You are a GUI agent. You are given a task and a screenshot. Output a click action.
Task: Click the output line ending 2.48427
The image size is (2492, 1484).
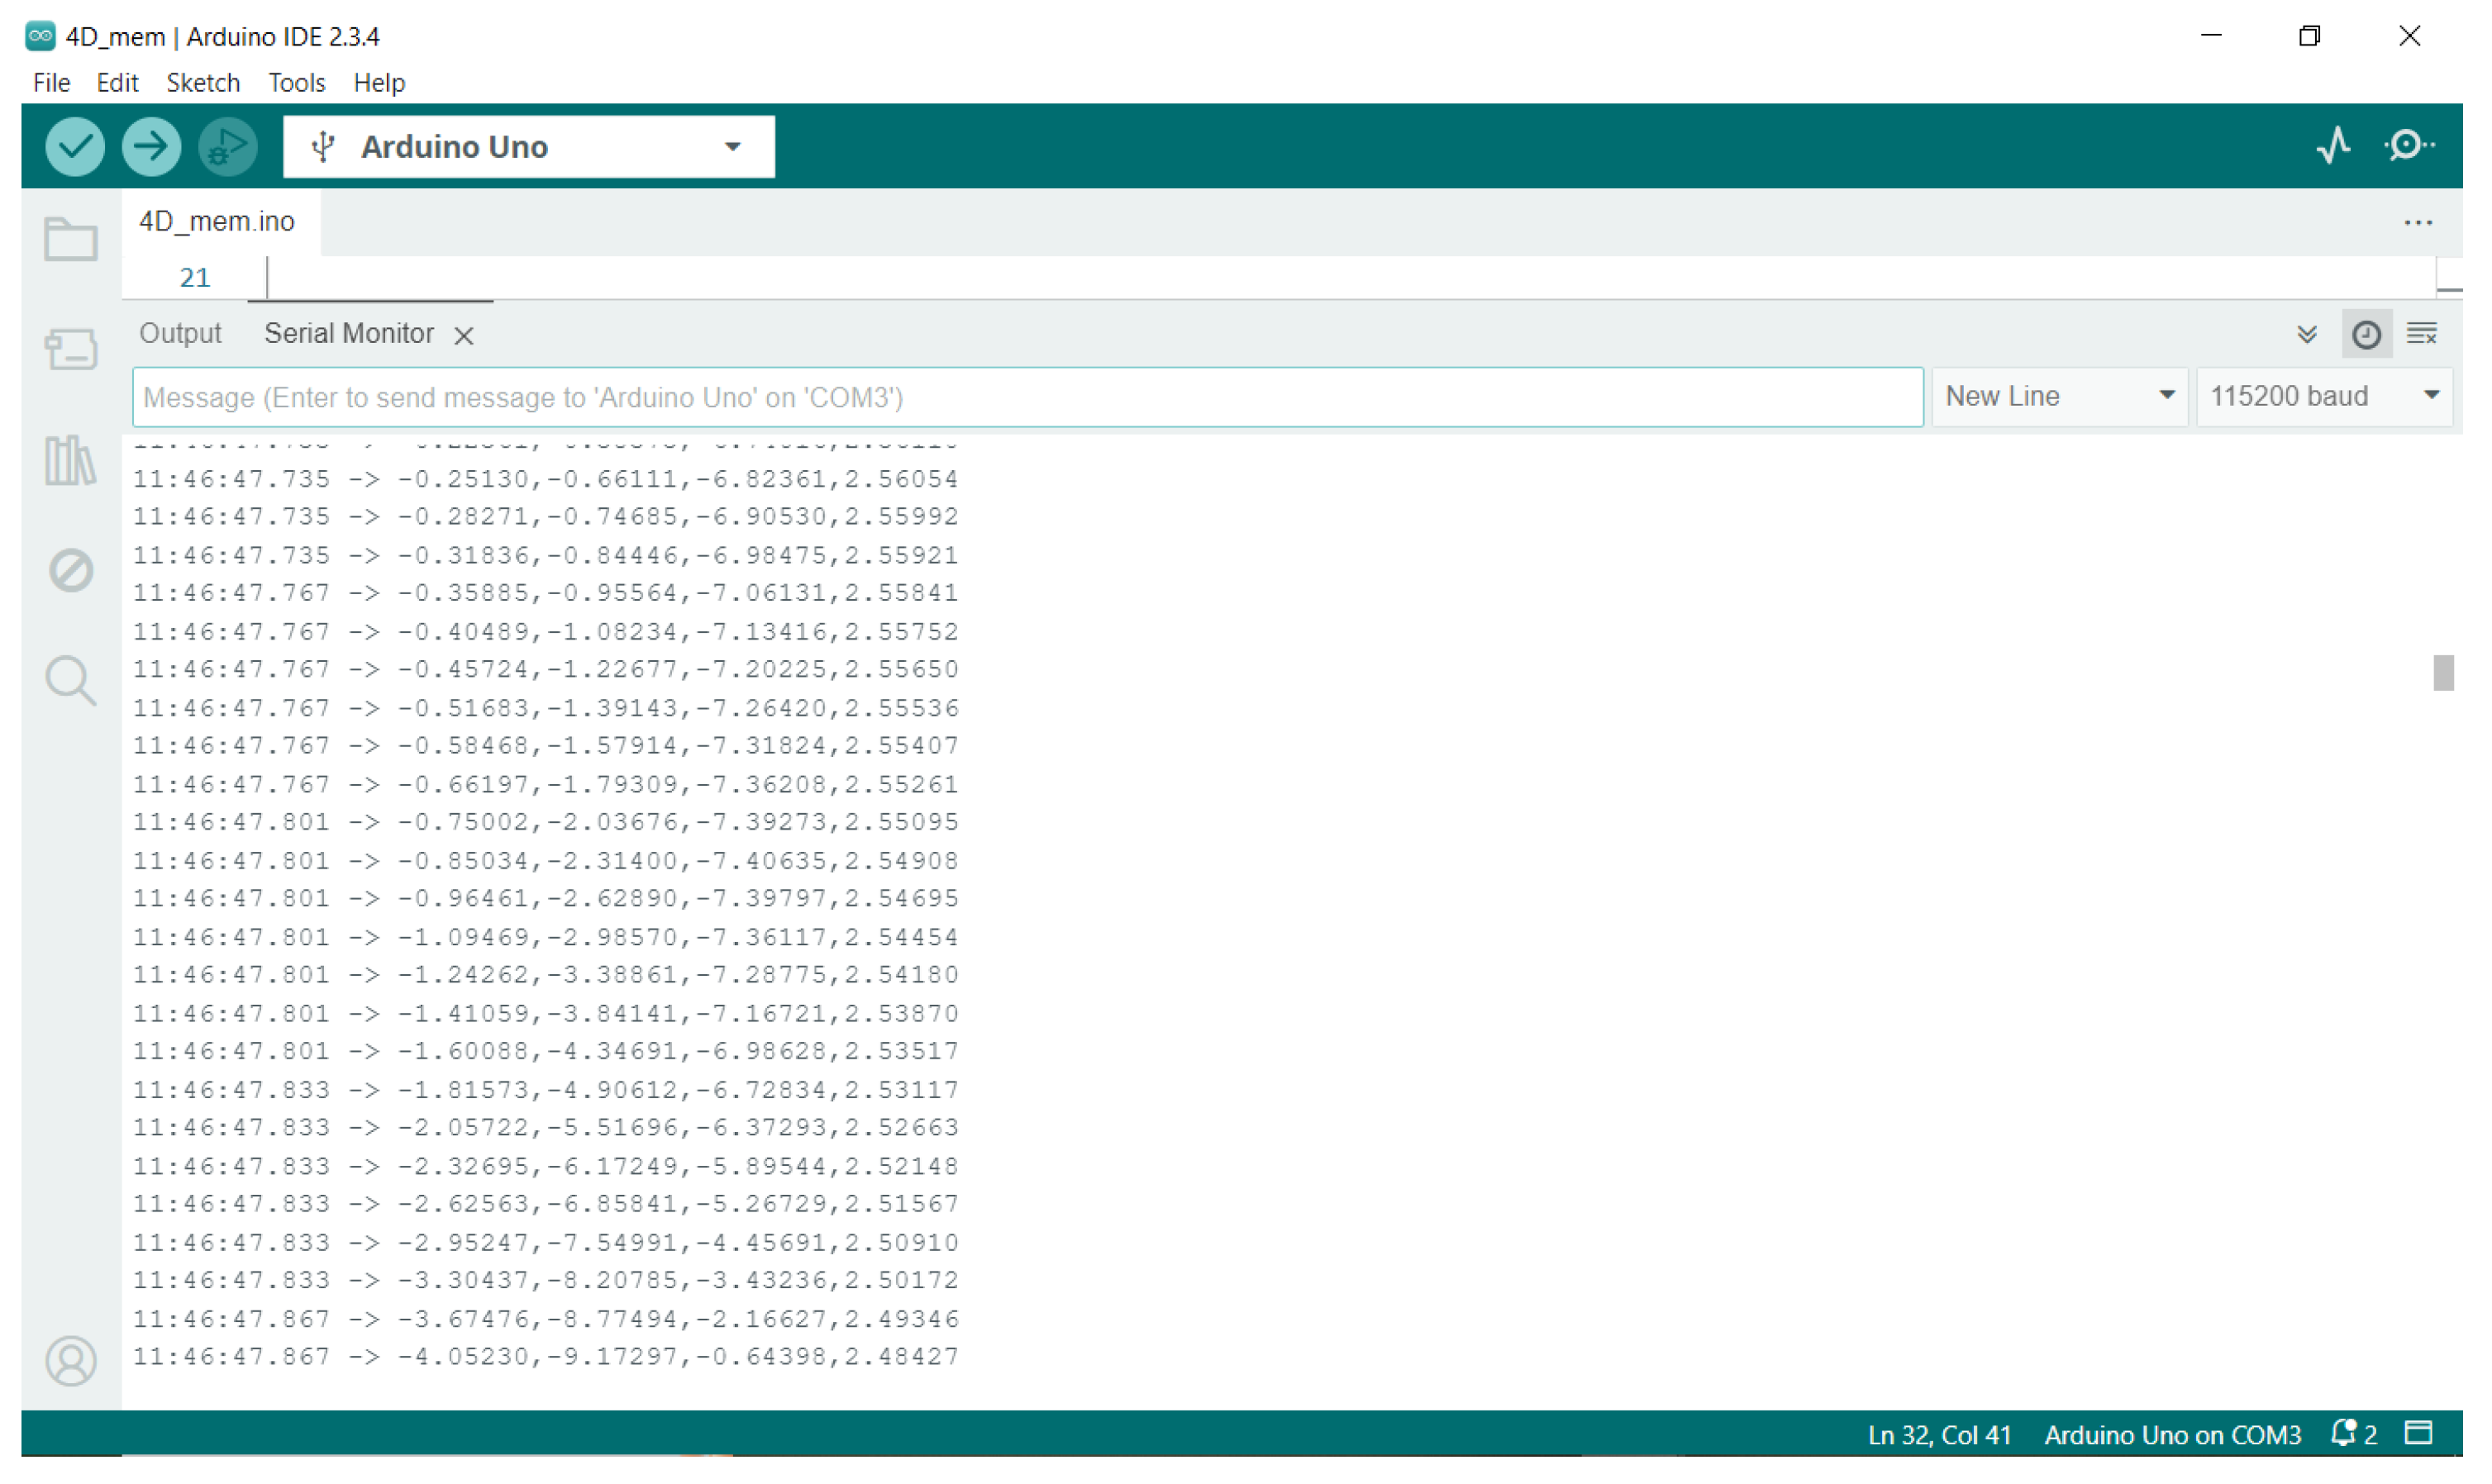pos(546,1357)
